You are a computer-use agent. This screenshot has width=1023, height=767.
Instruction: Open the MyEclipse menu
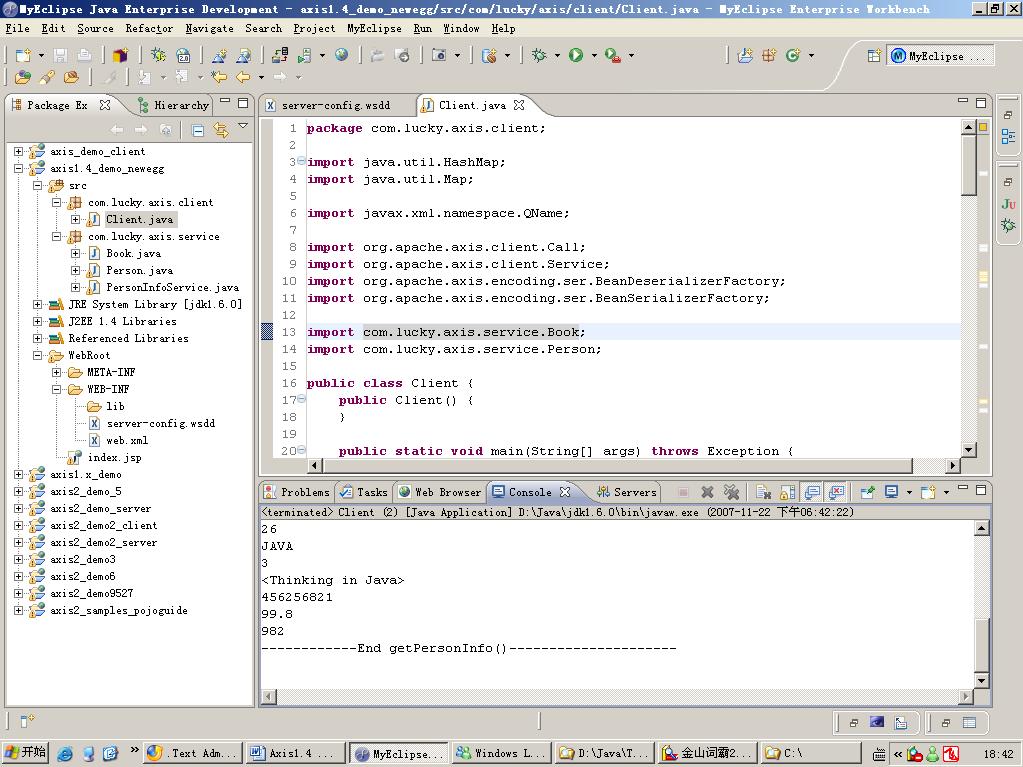point(374,29)
